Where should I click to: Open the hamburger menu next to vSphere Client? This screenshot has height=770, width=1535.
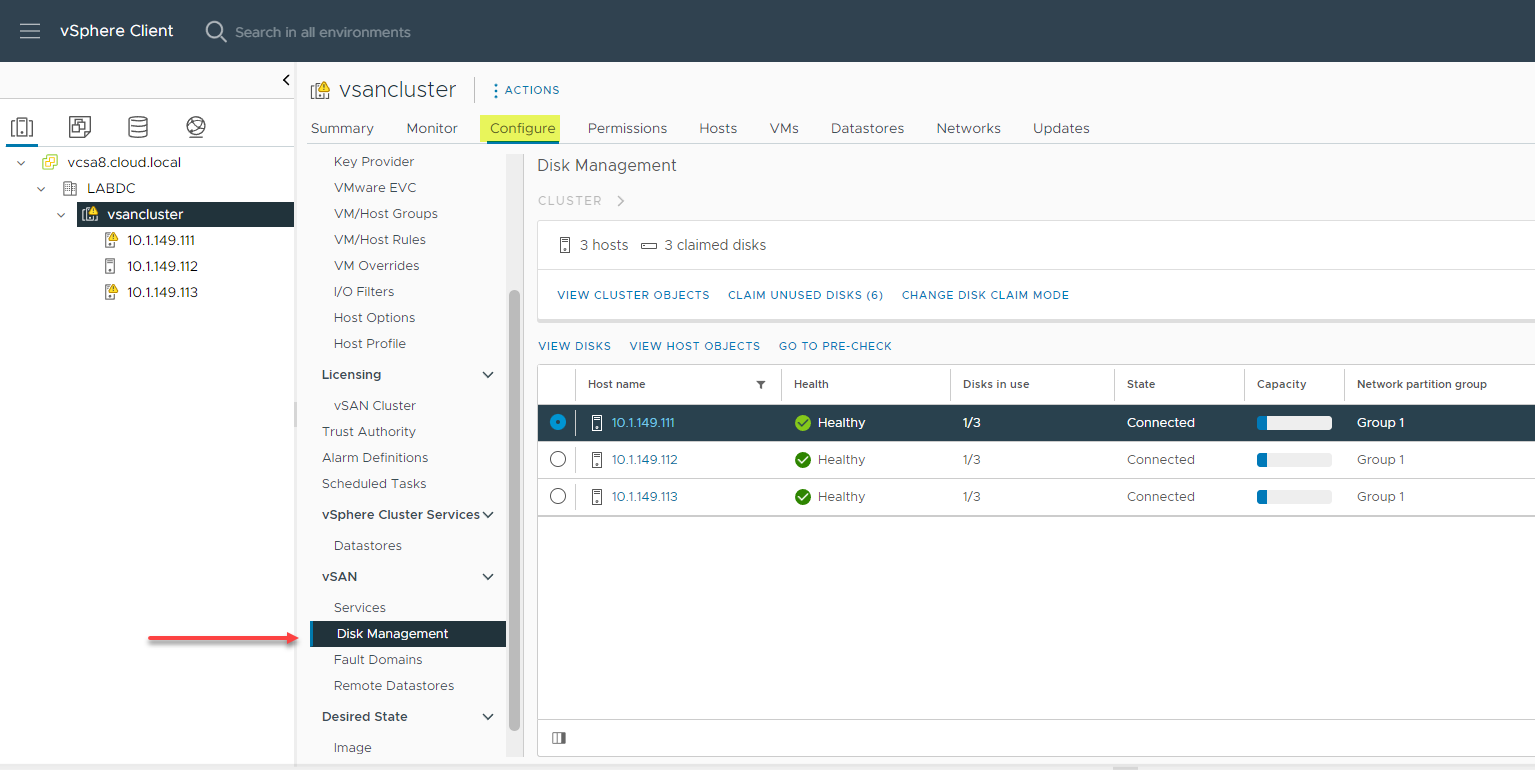pos(29,31)
